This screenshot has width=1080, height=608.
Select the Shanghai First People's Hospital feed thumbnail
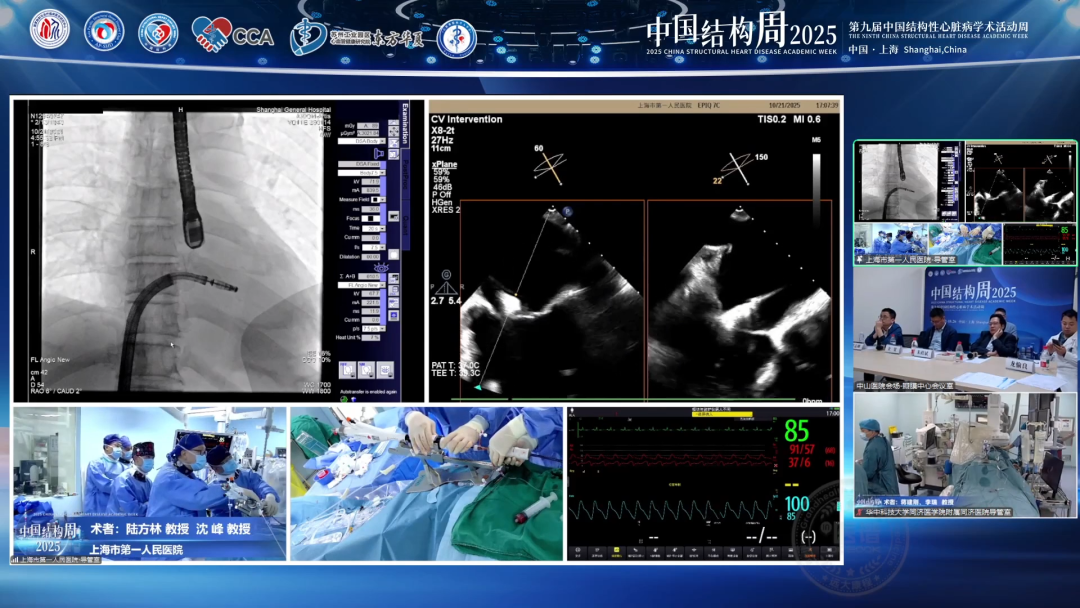pyautogui.click(x=964, y=204)
